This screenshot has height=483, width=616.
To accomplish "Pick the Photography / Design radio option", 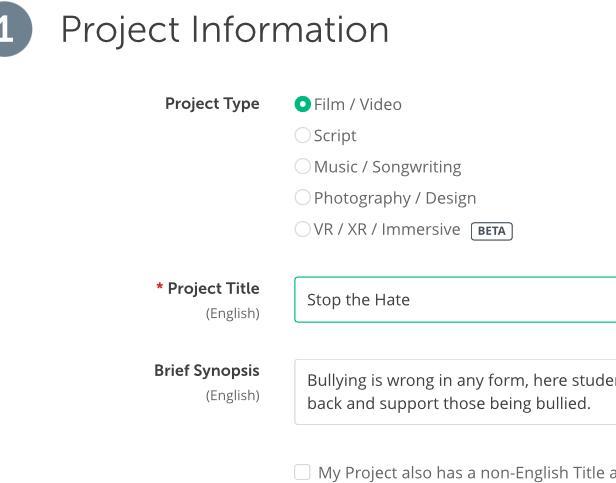I will 303,198.
